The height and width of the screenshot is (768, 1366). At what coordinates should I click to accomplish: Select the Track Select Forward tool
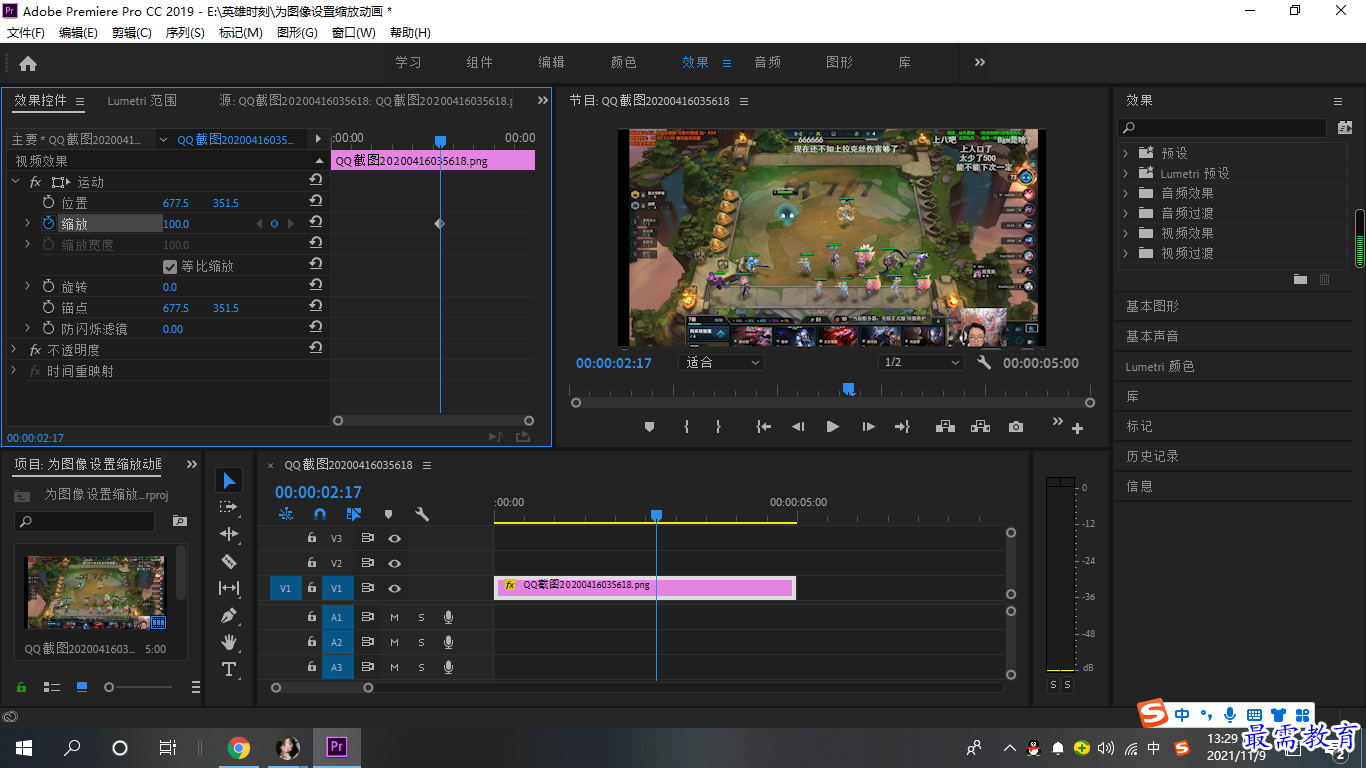[229, 508]
